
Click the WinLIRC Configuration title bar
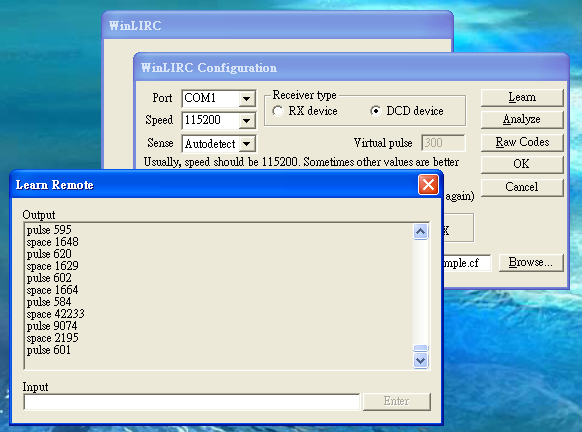point(351,68)
